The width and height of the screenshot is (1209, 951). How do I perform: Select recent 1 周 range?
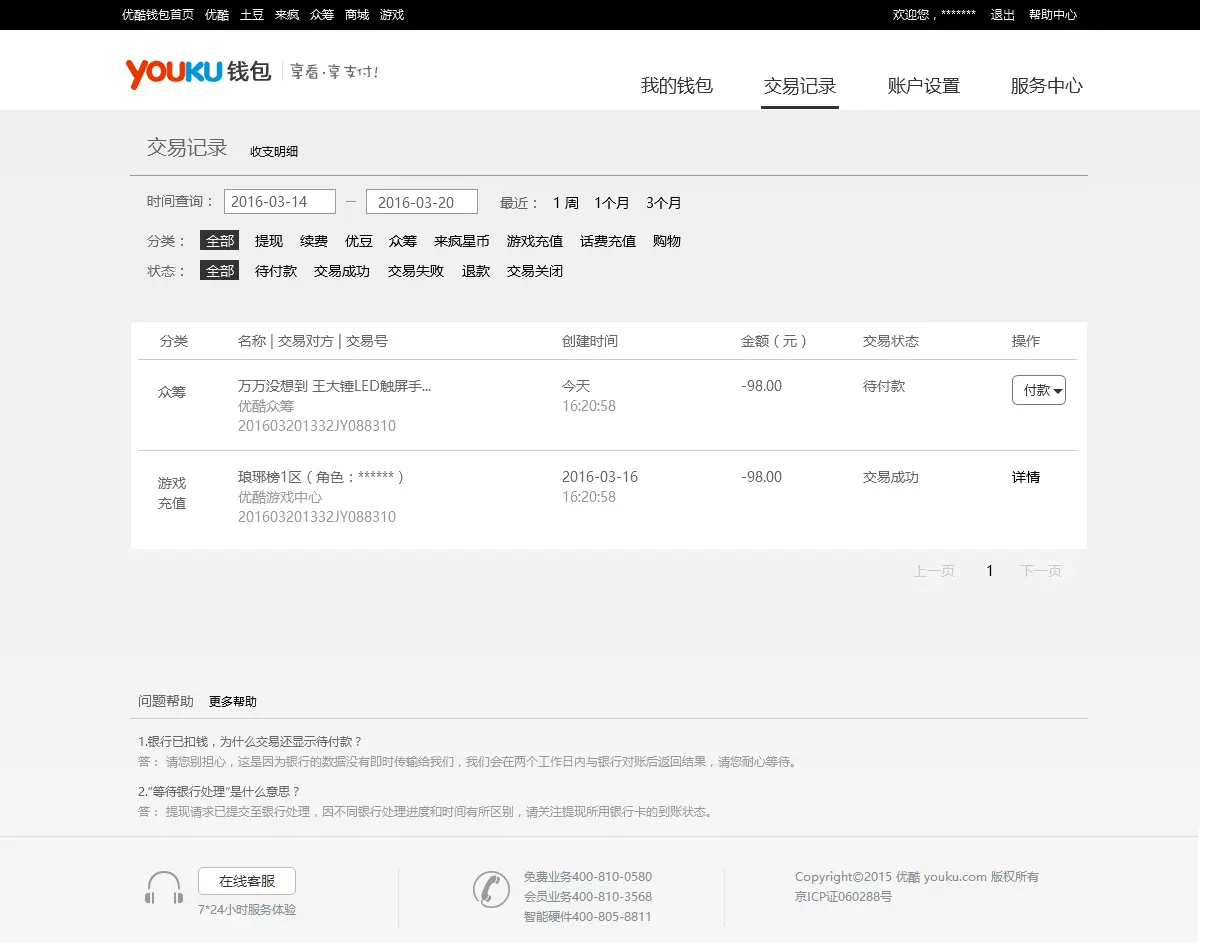[566, 203]
